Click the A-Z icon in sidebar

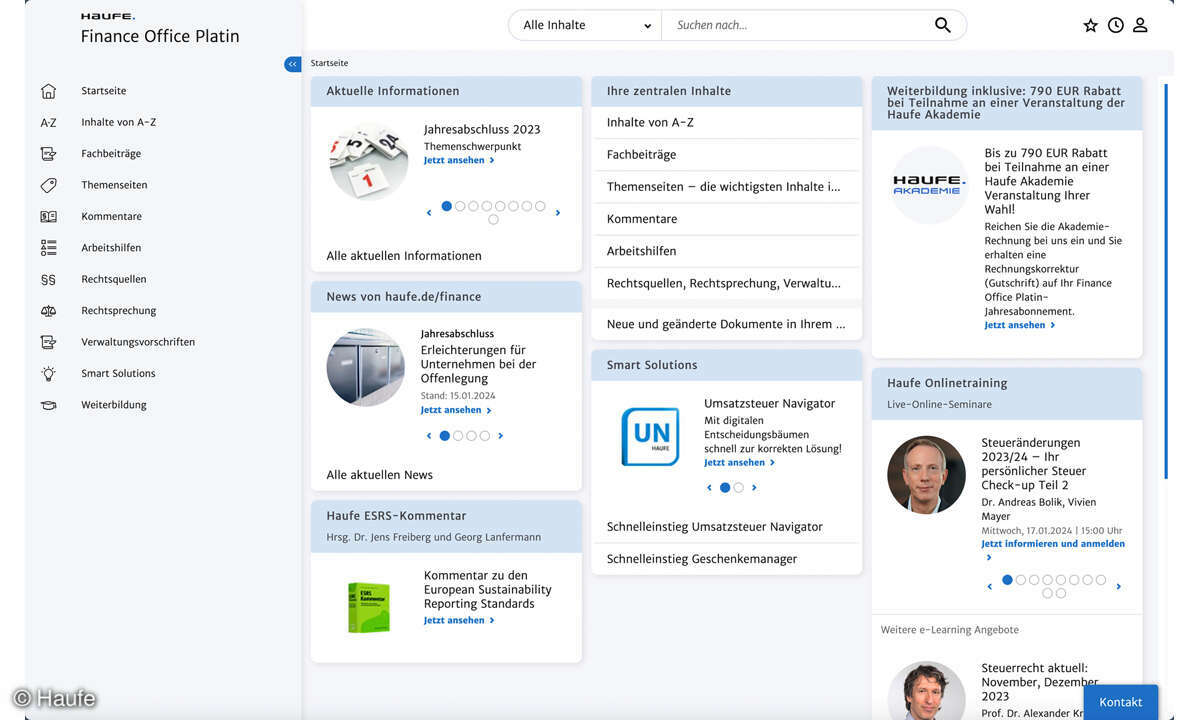(48, 122)
